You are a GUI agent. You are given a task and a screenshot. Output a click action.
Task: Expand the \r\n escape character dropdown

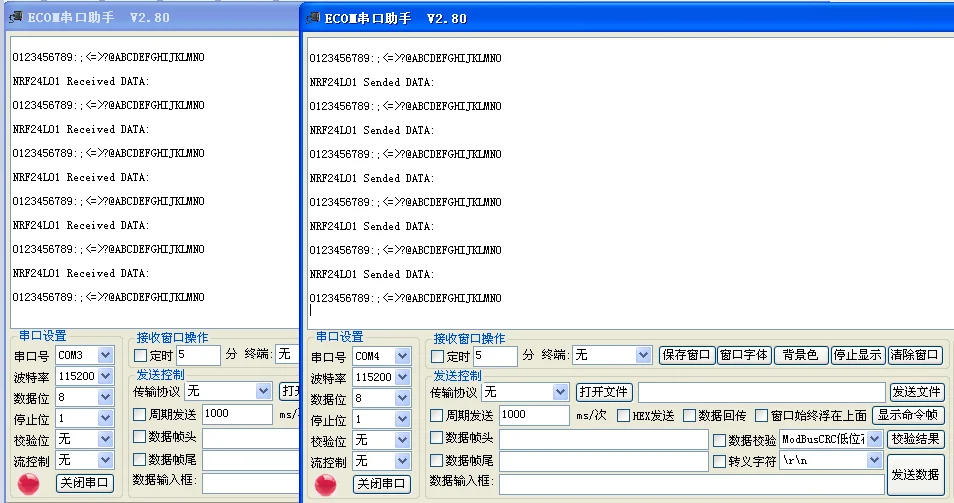coord(875,461)
